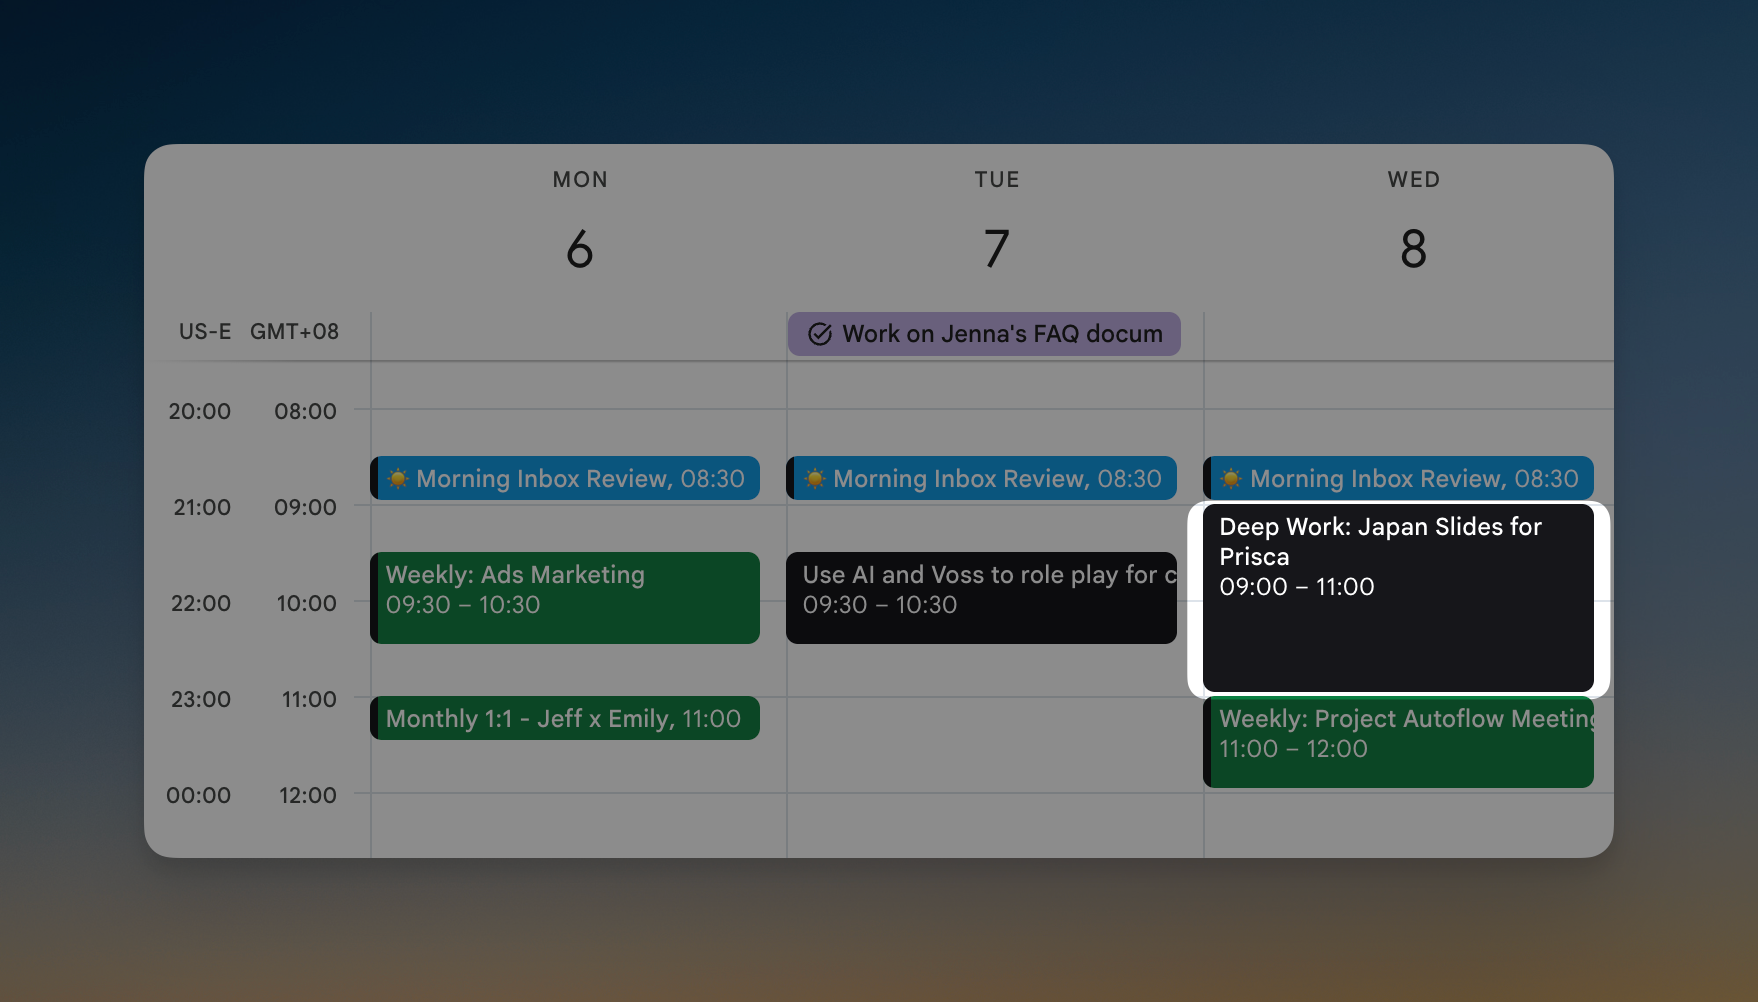Open Monday's Morning Inbox Review title text
The image size is (1758, 1002).
(x=542, y=479)
